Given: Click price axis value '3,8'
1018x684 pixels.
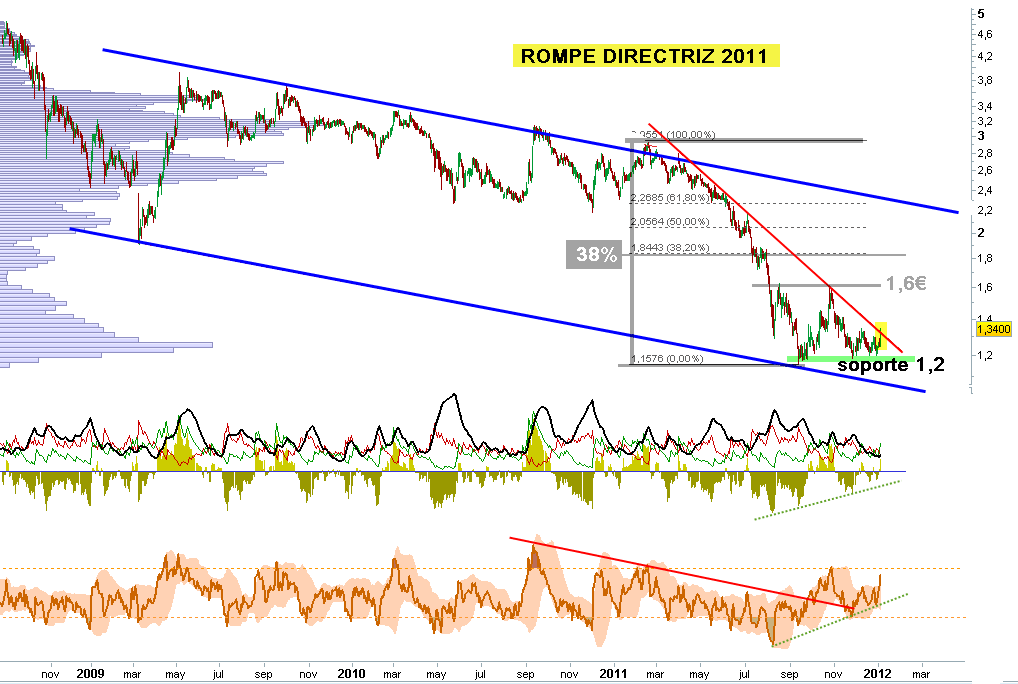Looking at the screenshot, I should (x=985, y=80).
